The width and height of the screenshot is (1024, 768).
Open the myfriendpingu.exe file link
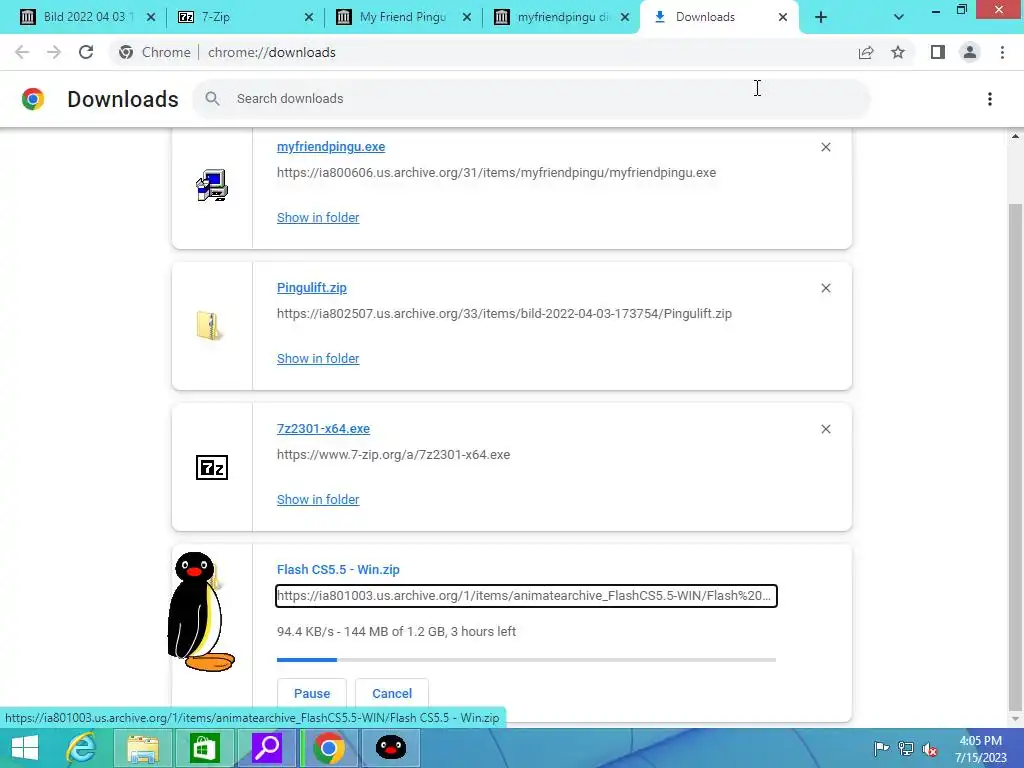point(331,147)
